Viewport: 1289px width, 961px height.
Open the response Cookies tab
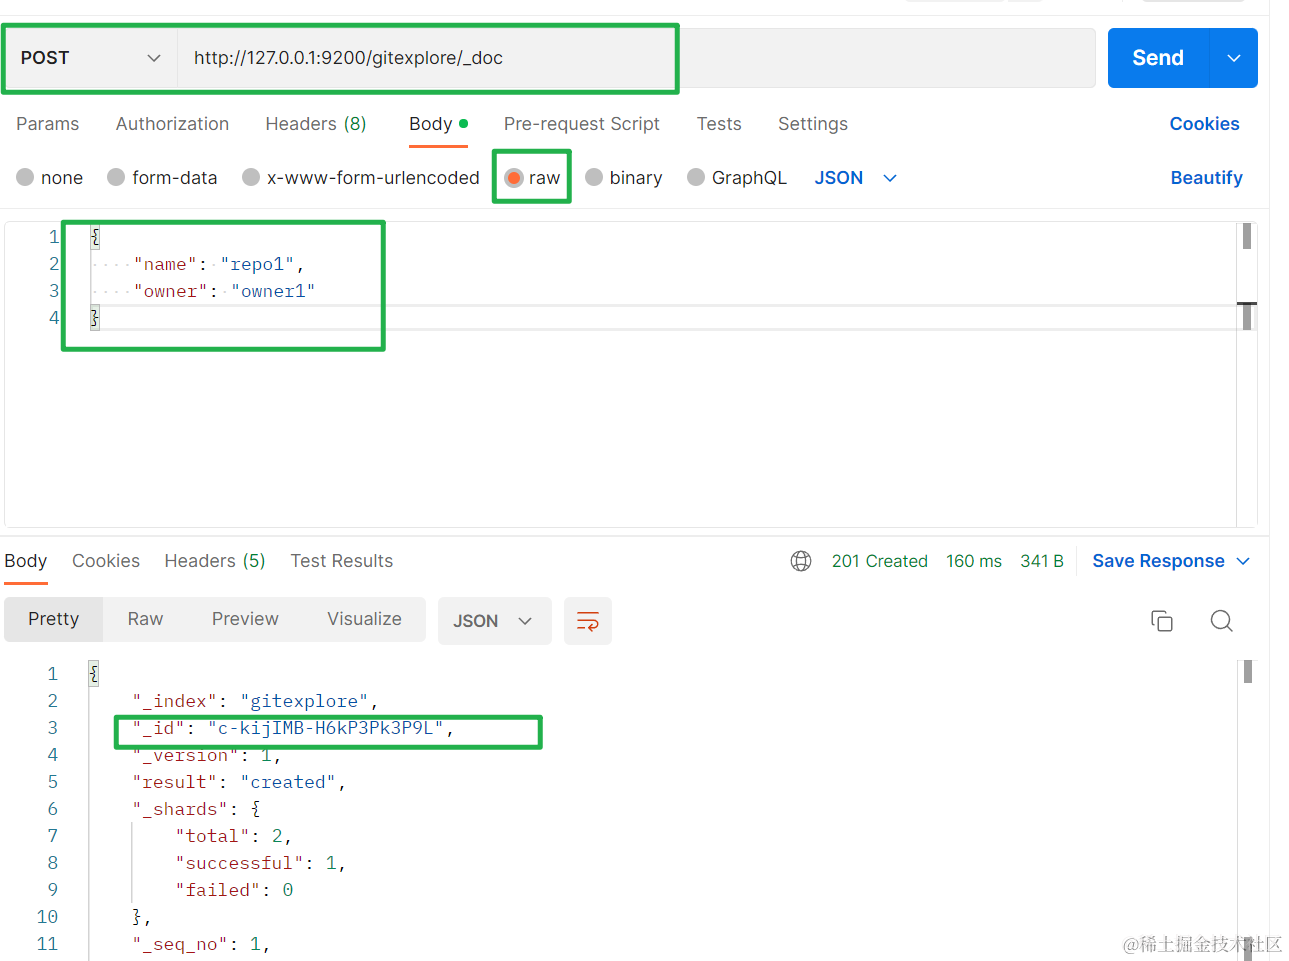coord(106,561)
